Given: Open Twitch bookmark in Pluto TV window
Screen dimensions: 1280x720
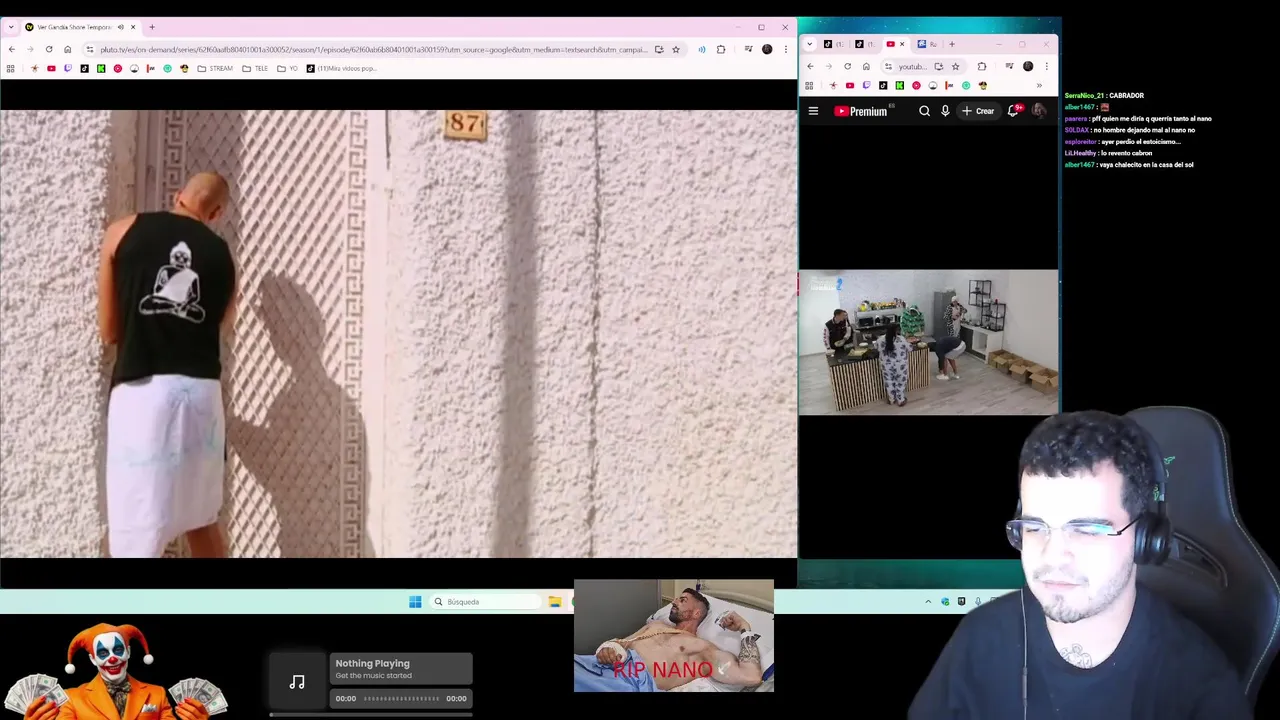Looking at the screenshot, I should click(x=68, y=69).
